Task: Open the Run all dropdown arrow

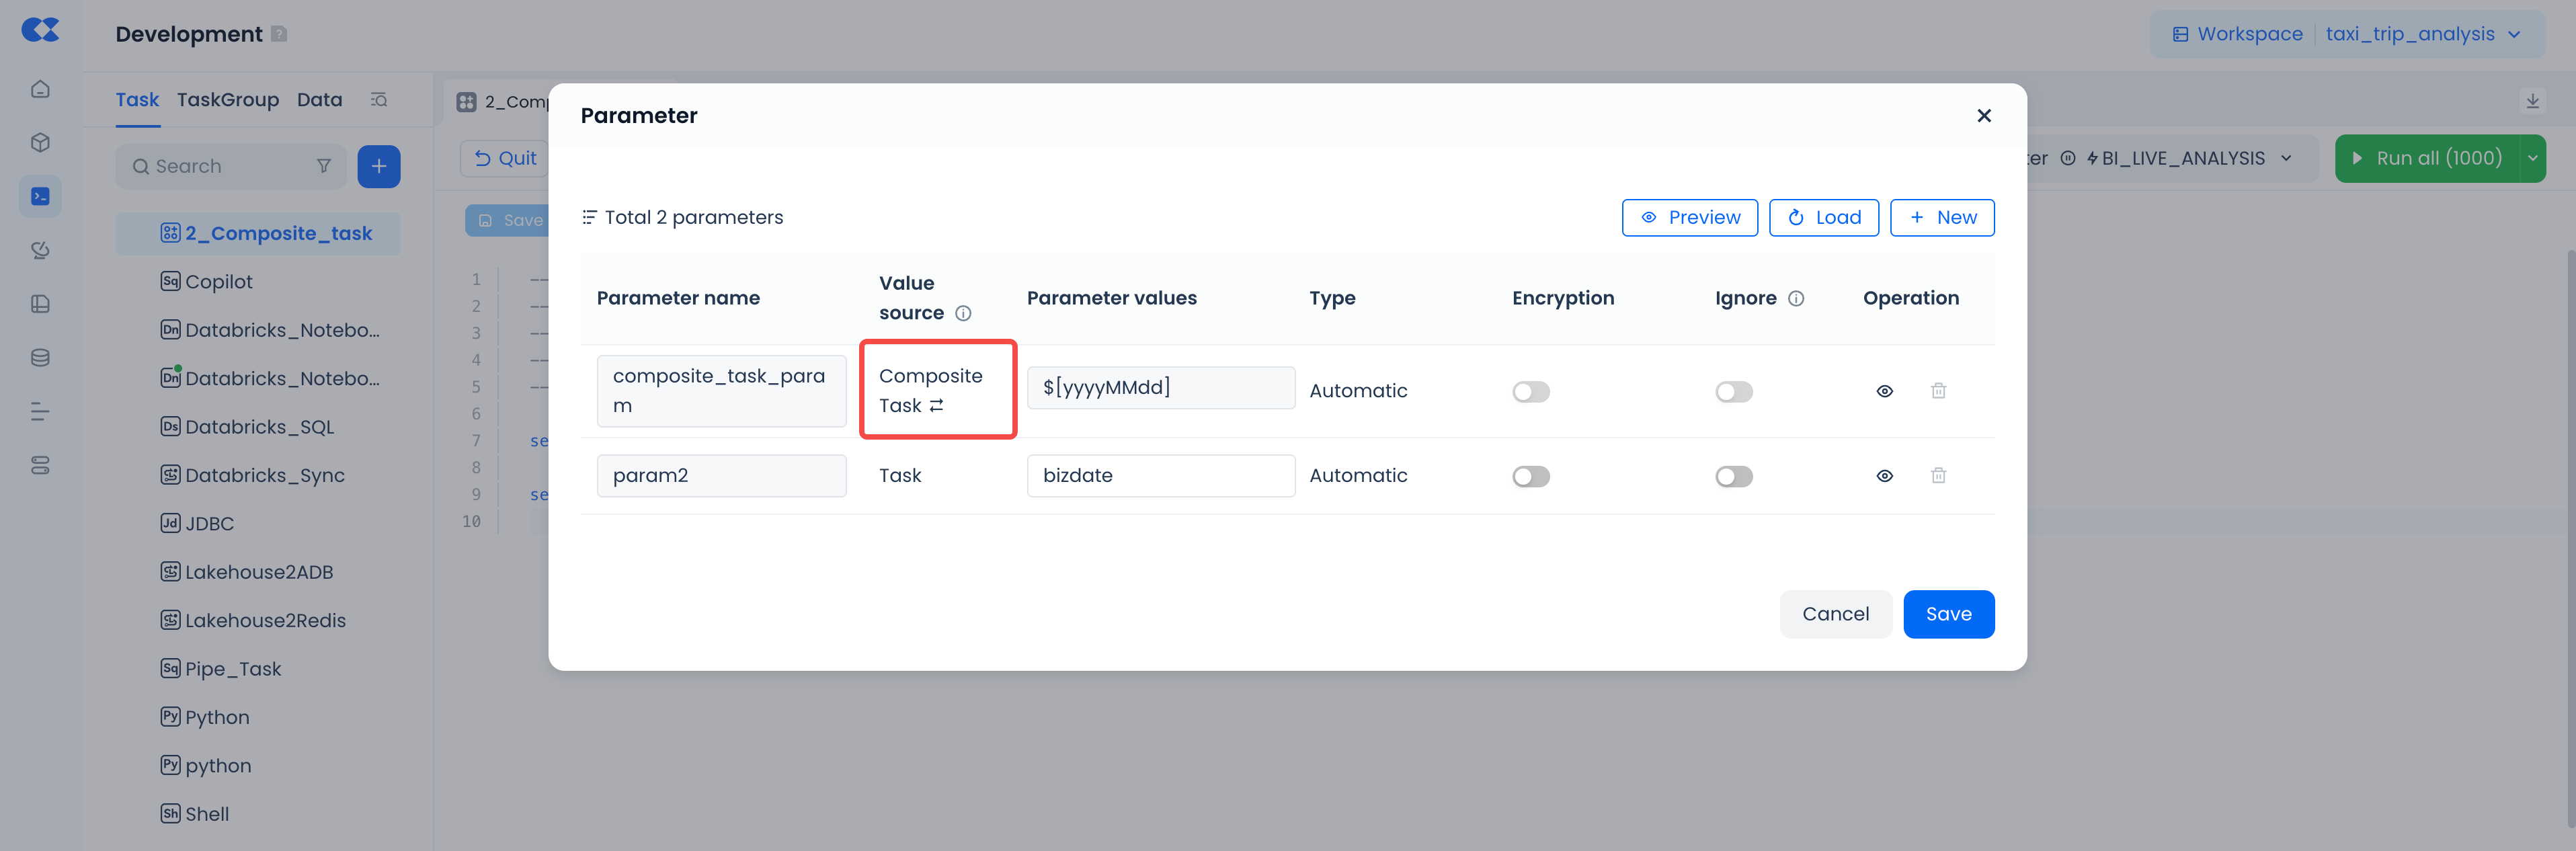Action: coord(2532,159)
